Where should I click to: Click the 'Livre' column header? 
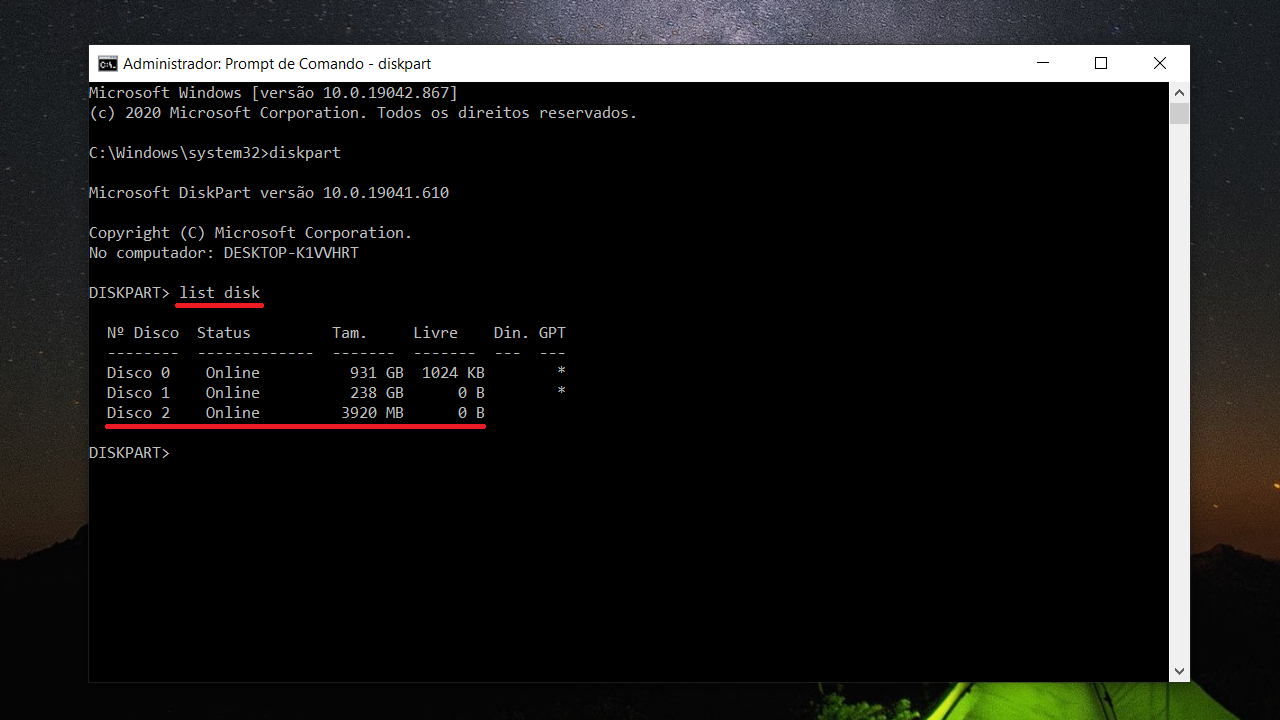point(435,333)
